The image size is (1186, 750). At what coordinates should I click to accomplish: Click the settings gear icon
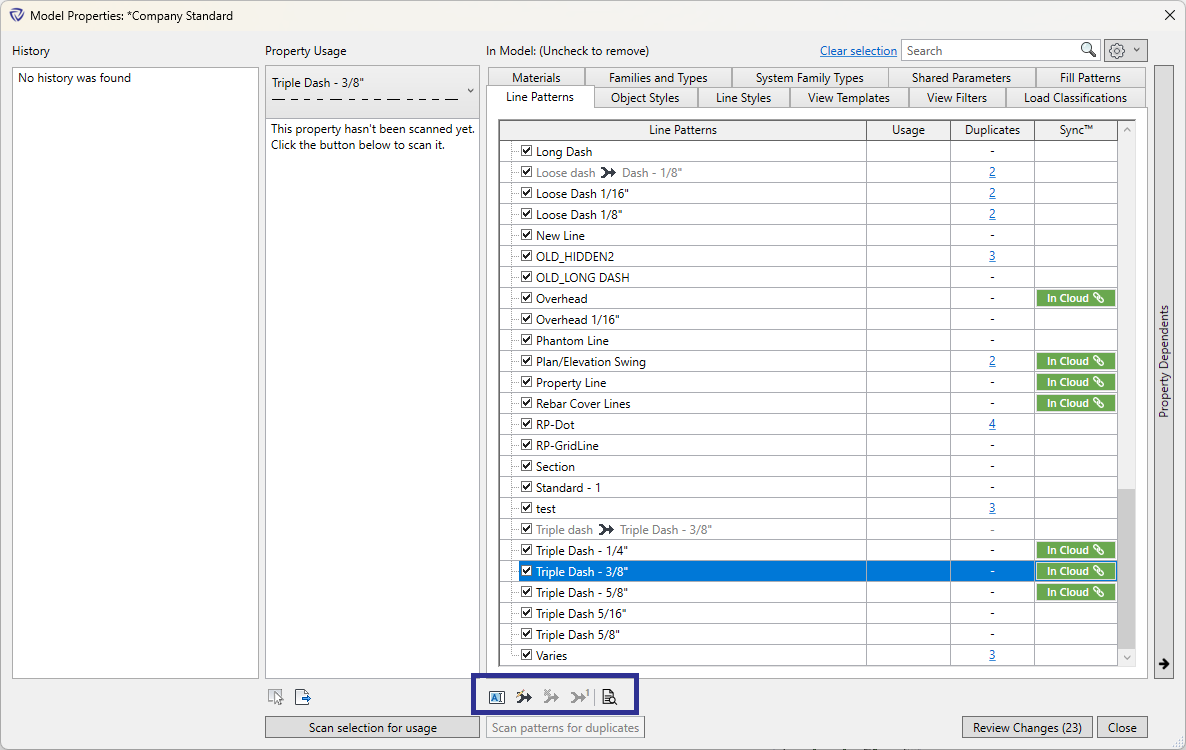pyautogui.click(x=1116, y=51)
